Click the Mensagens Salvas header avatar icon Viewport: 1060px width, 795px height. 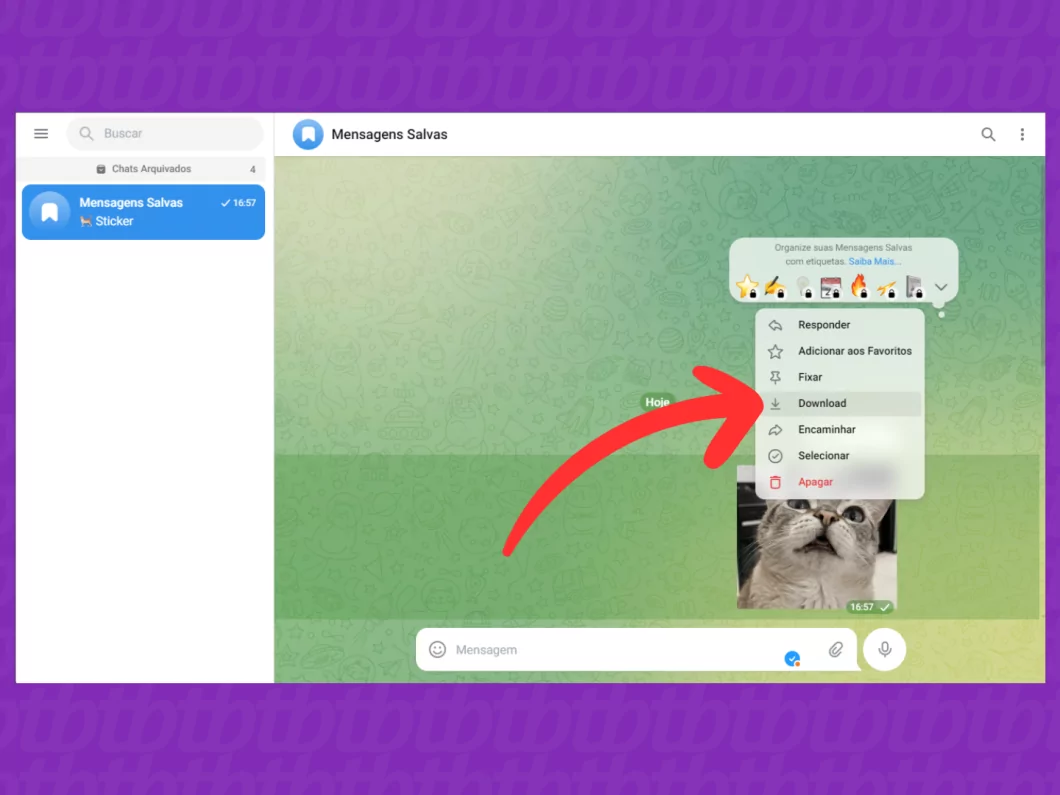click(x=308, y=134)
